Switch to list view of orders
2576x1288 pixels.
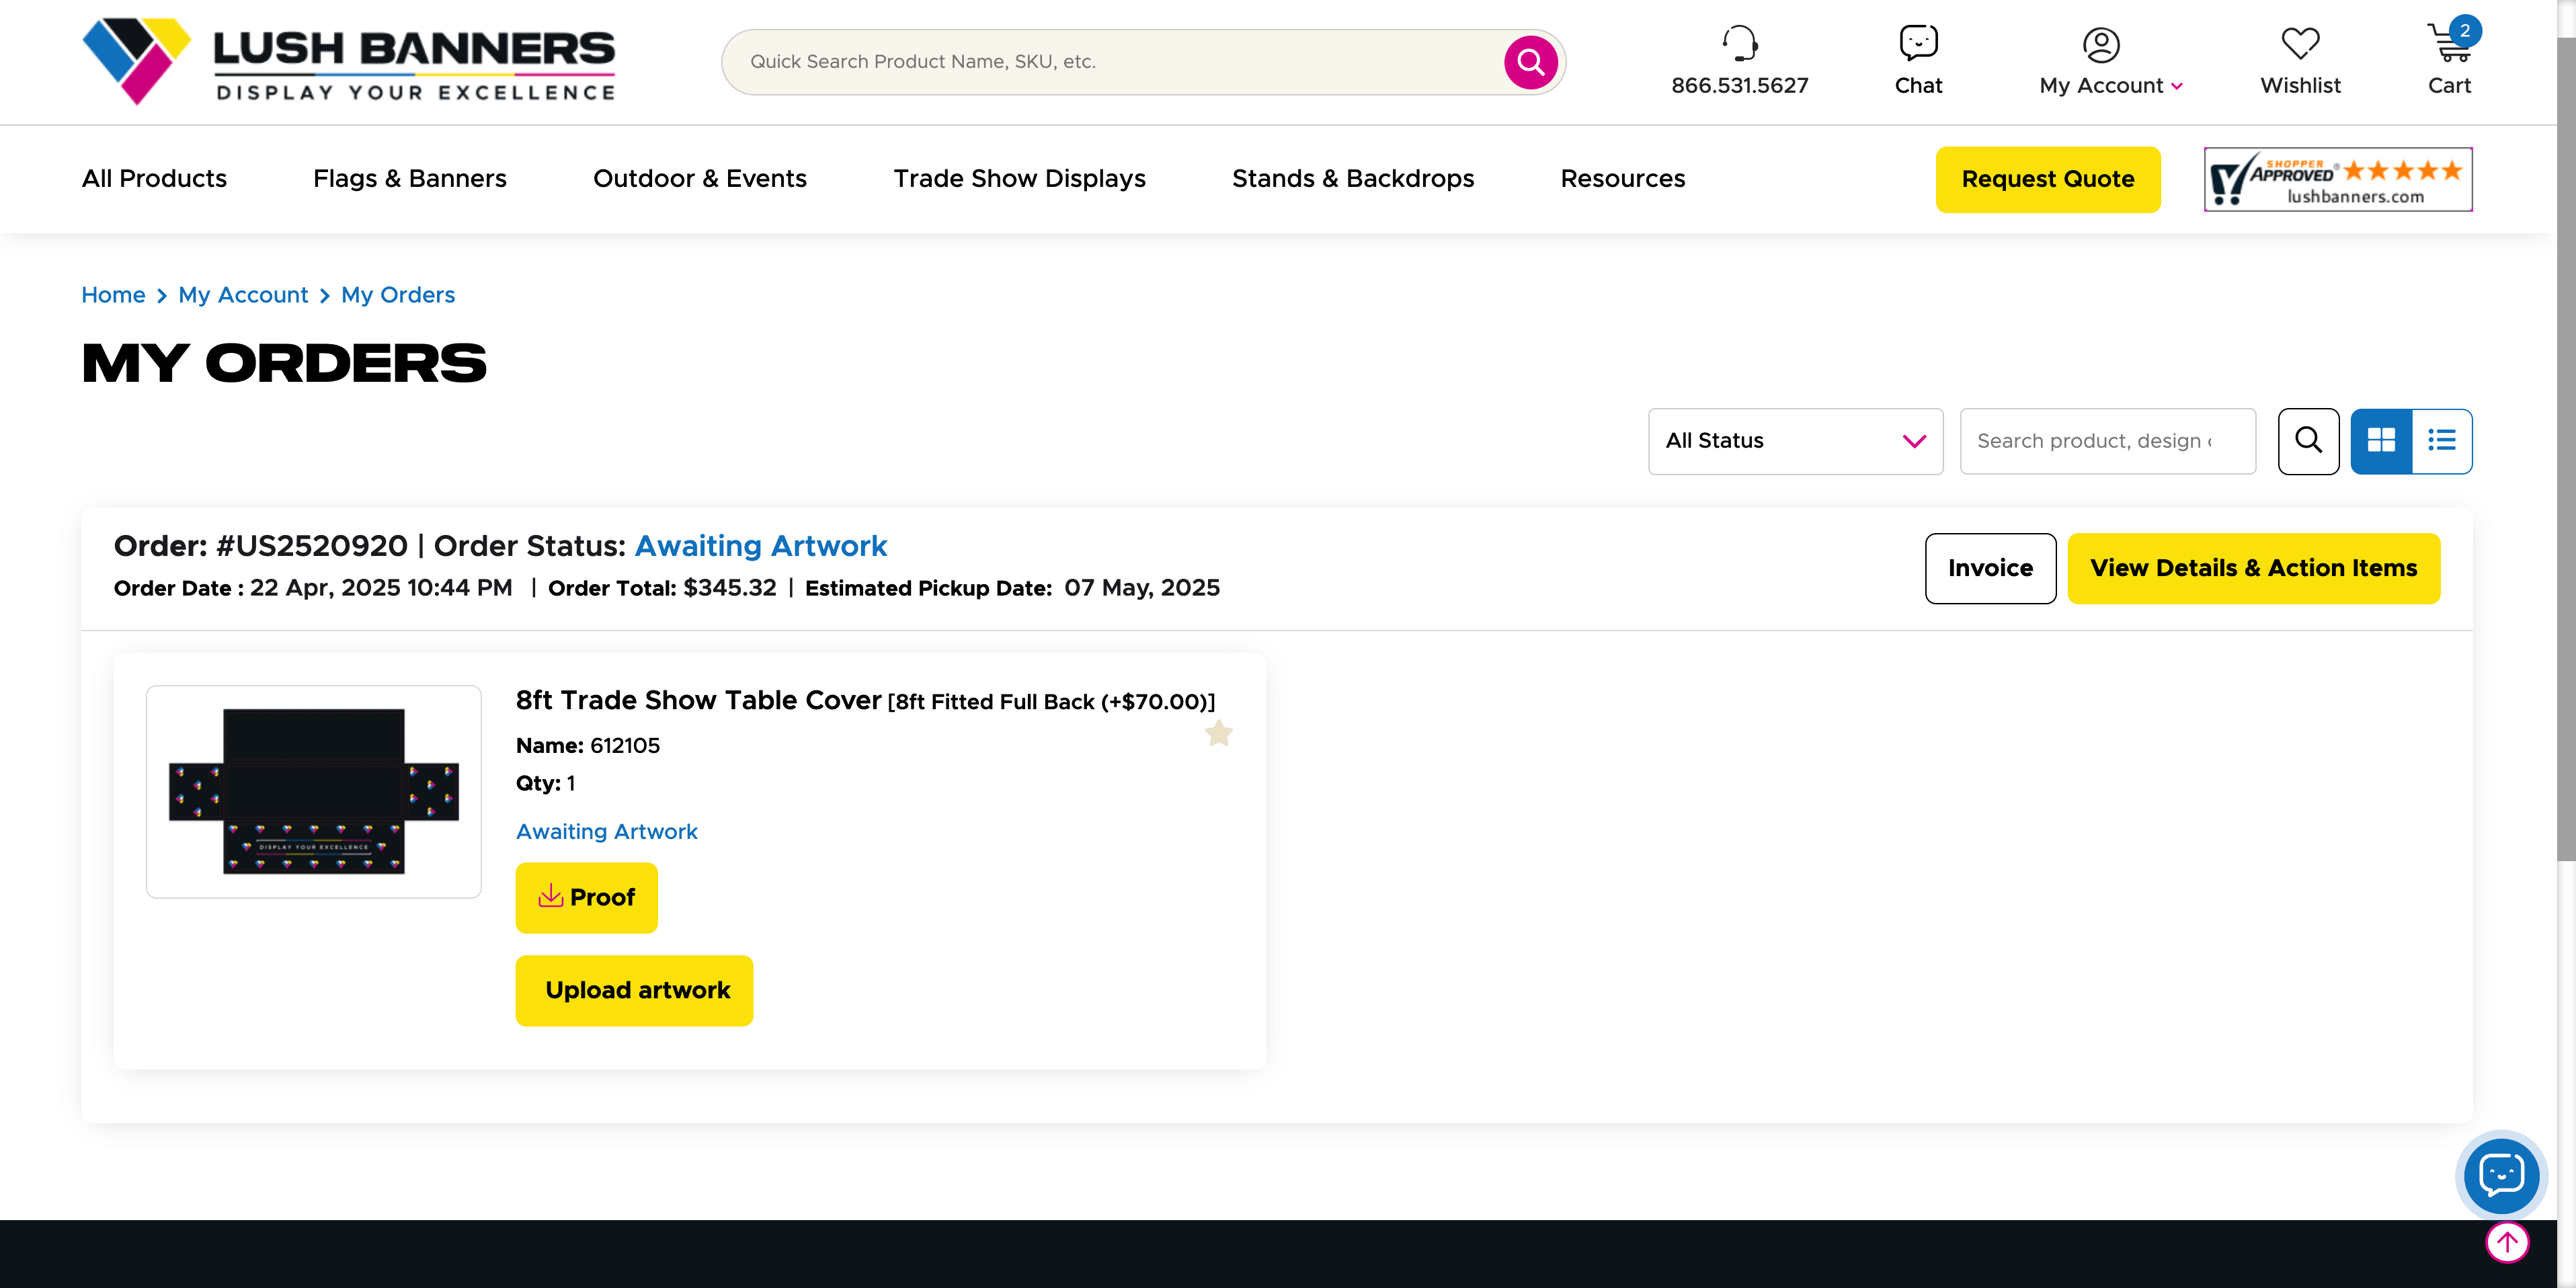(x=2441, y=441)
